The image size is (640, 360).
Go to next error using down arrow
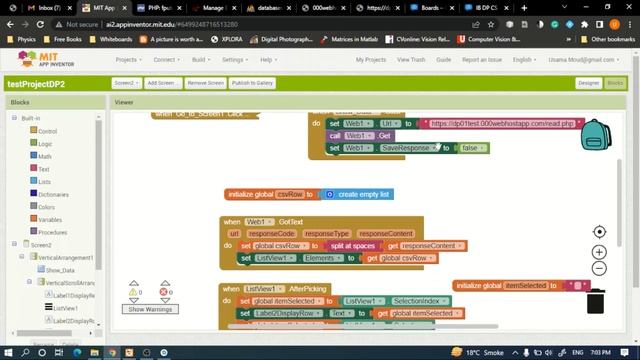165,301
